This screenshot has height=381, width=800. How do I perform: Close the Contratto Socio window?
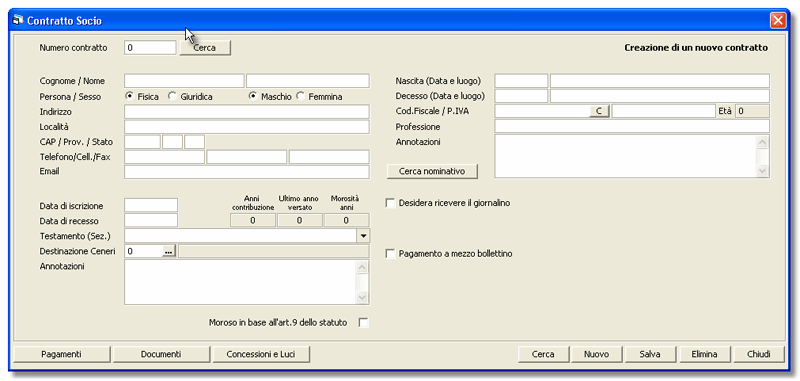(x=778, y=20)
